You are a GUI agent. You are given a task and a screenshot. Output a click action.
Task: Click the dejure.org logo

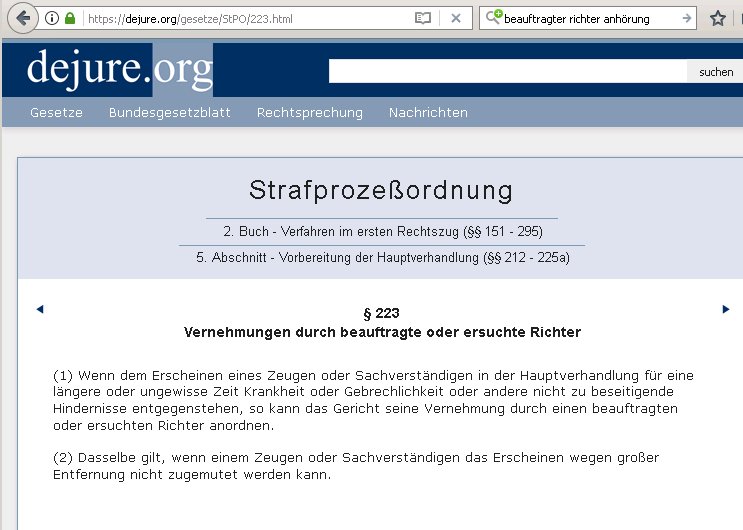pyautogui.click(x=120, y=68)
